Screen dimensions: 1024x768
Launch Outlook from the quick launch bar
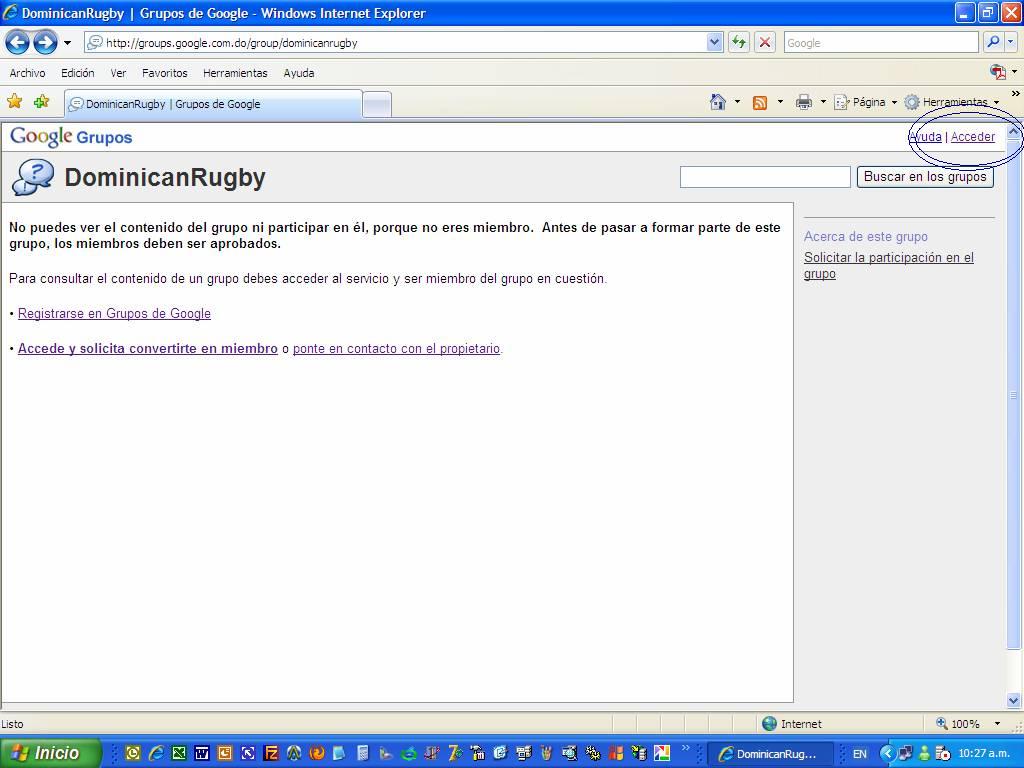click(133, 753)
